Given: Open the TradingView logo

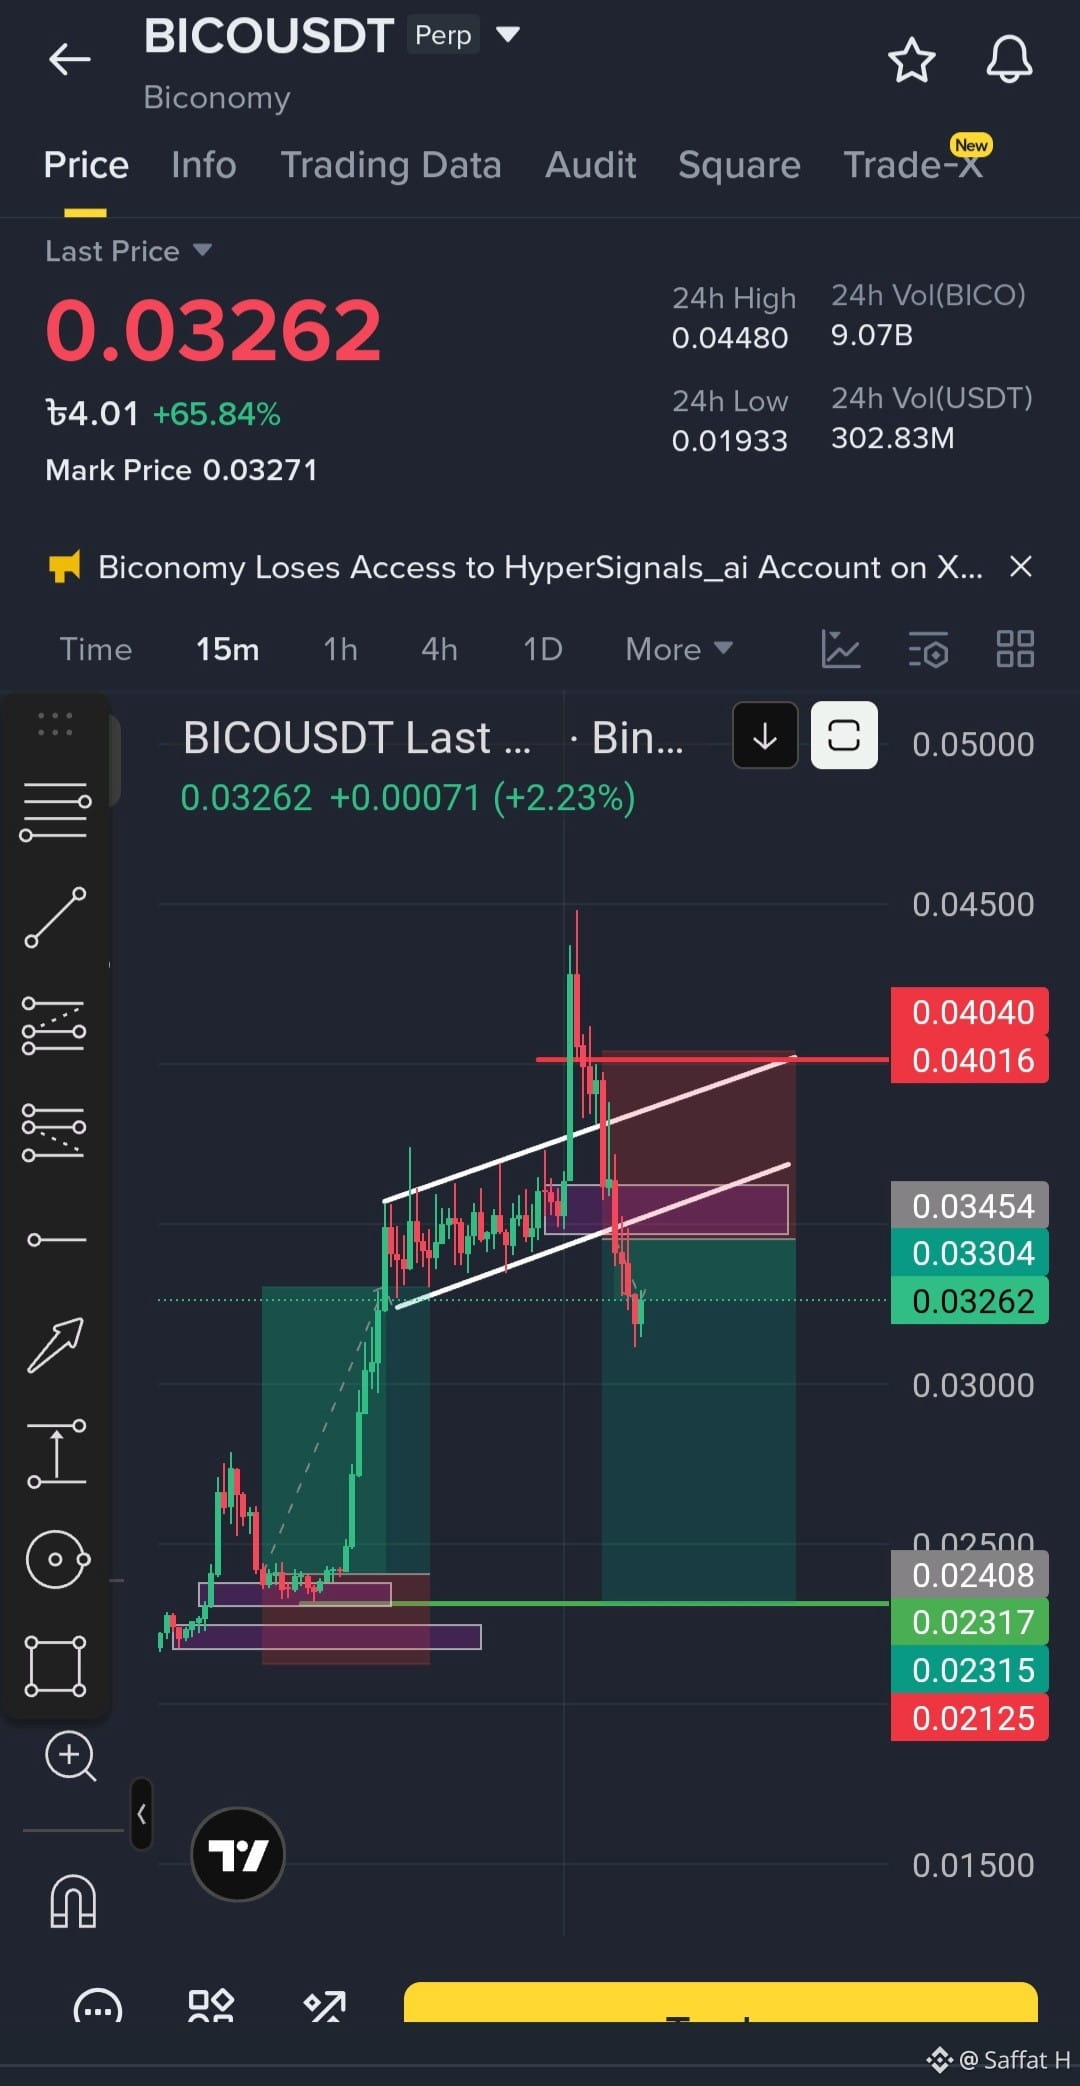Looking at the screenshot, I should (x=238, y=1855).
